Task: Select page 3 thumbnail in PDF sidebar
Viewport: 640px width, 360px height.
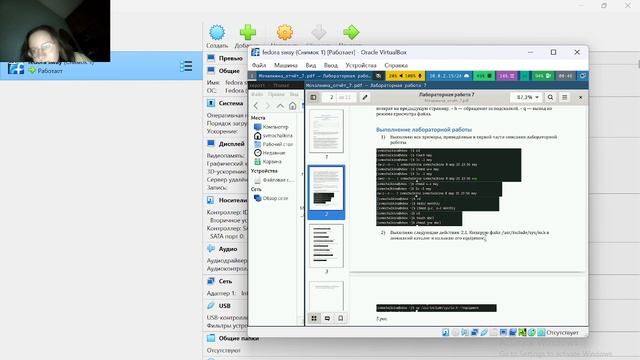Action: tap(326, 246)
